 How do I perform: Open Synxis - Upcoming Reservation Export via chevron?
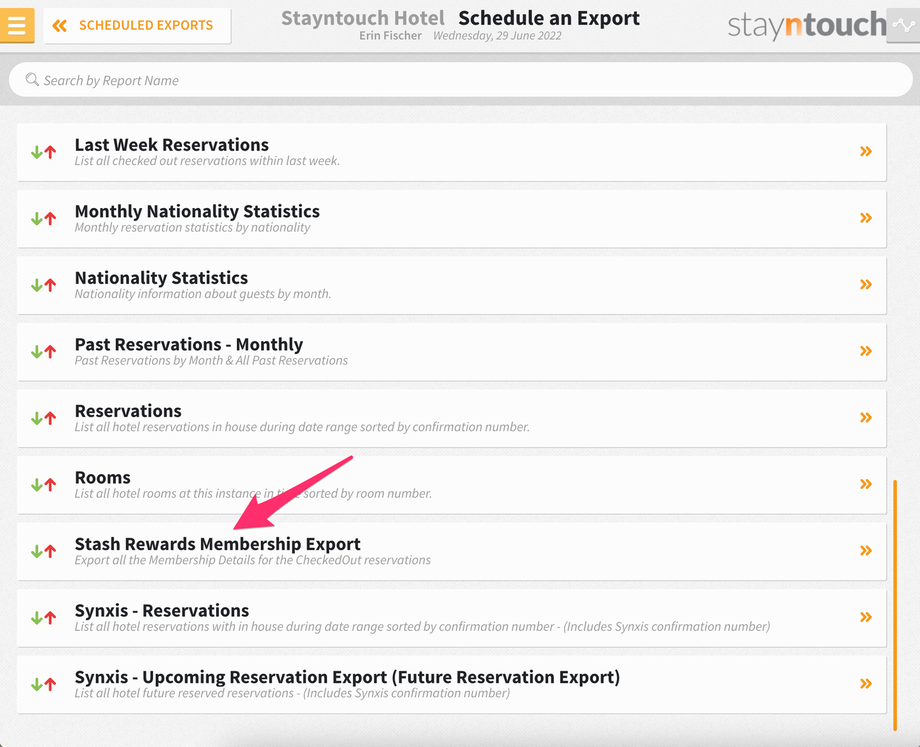coord(865,684)
